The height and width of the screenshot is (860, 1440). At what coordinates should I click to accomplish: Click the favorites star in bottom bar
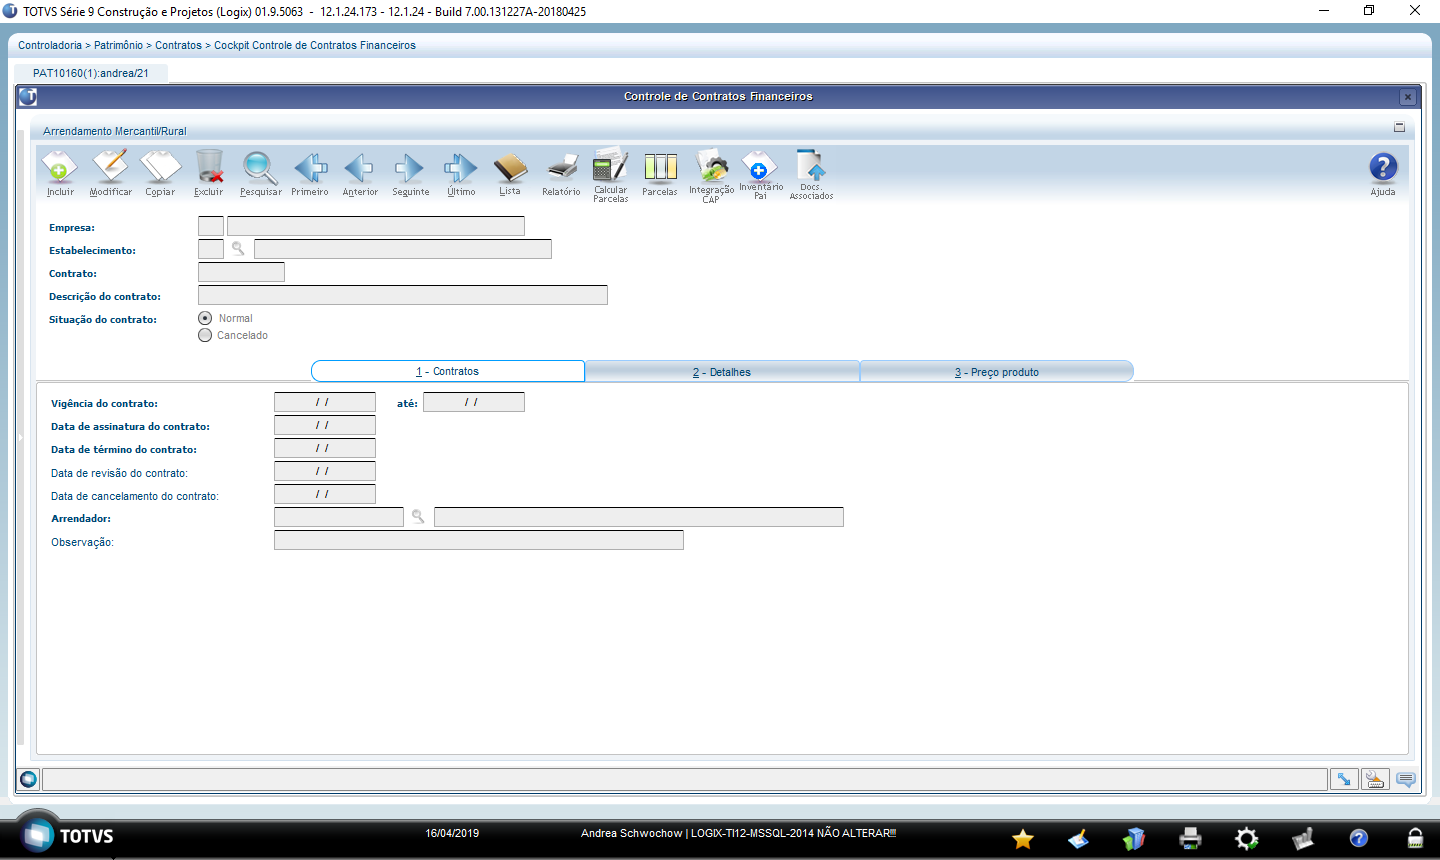point(1023,838)
